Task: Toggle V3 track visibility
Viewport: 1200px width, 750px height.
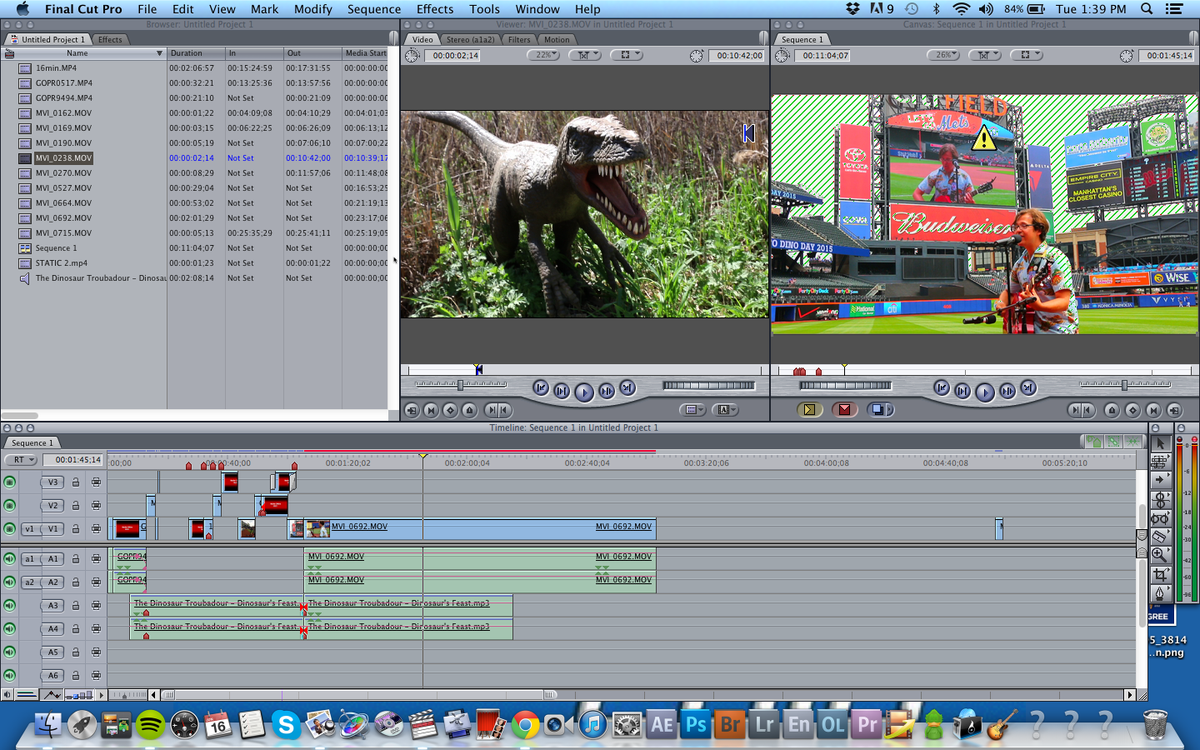Action: click(10, 482)
